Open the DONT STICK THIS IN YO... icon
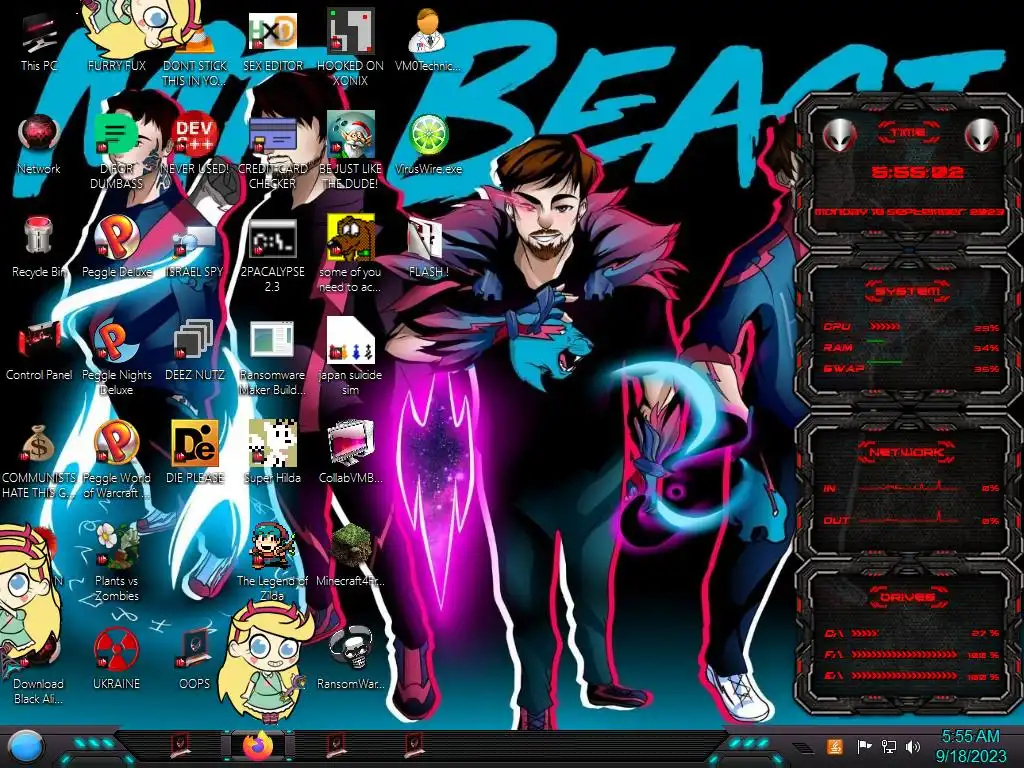1024x768 pixels. (195, 39)
